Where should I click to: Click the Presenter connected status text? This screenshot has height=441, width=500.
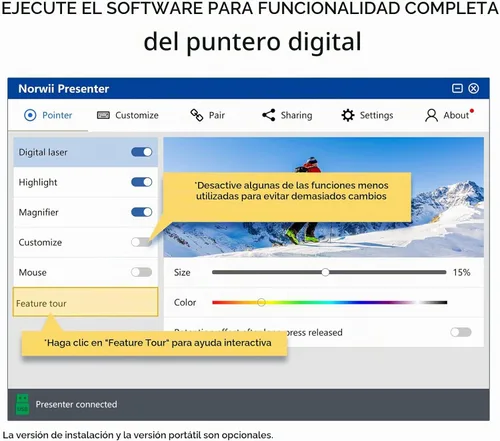click(x=76, y=404)
